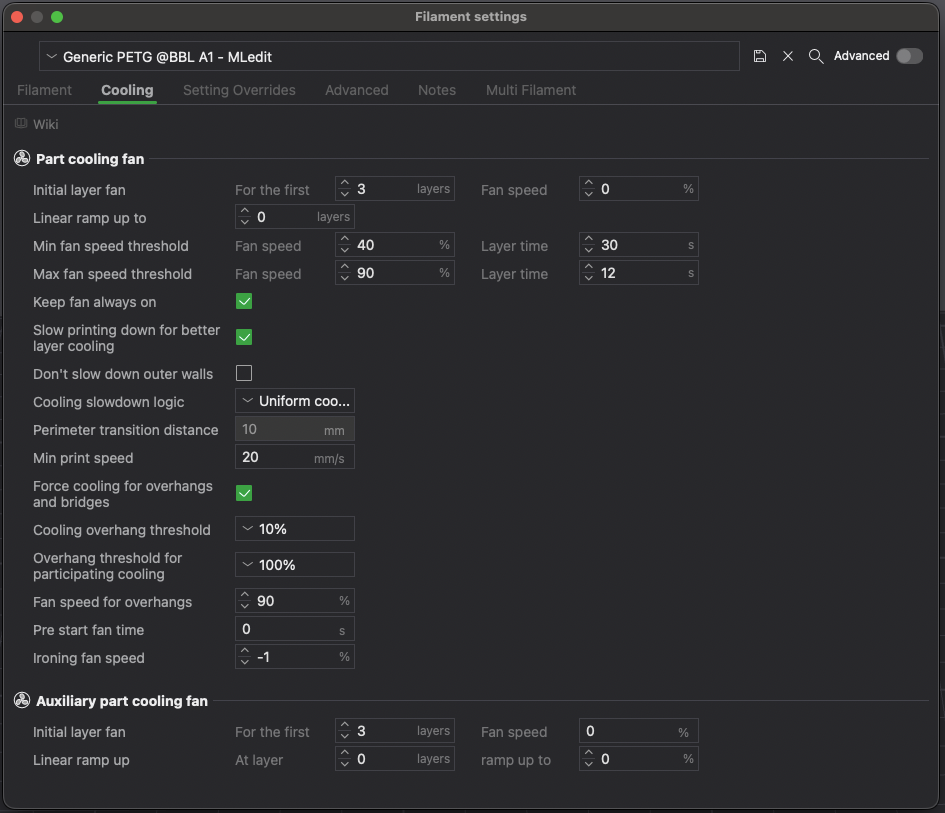The width and height of the screenshot is (945, 813).
Task: Click Part cooling Initial layer Fan speed field
Action: [639, 189]
